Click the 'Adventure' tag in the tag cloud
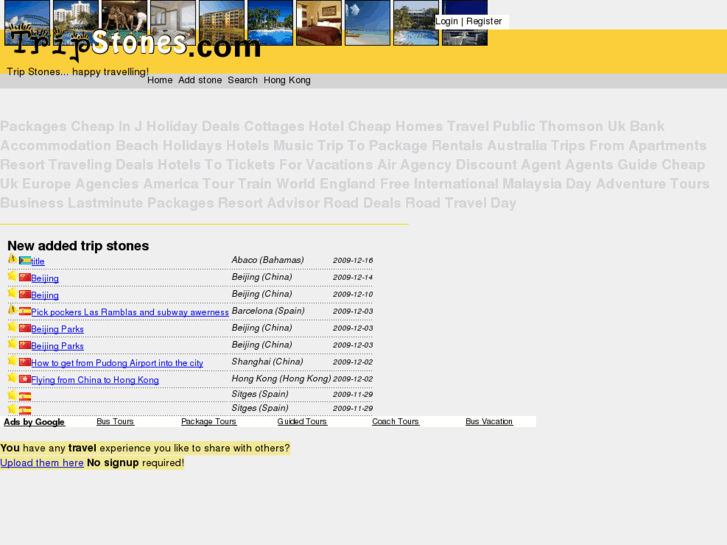Viewport: 727px width, 545px height. coord(631,184)
